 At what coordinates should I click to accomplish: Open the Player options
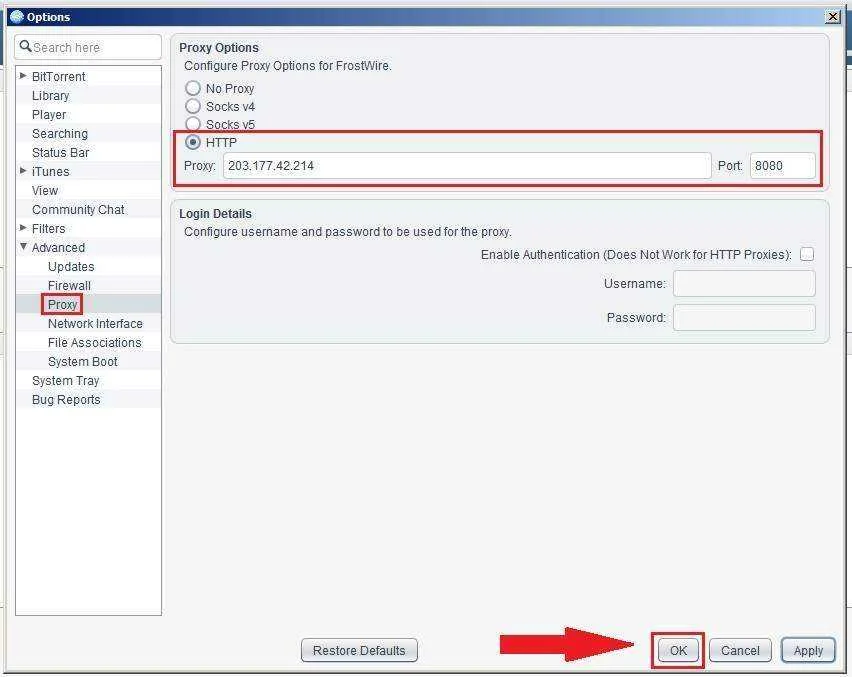(49, 115)
